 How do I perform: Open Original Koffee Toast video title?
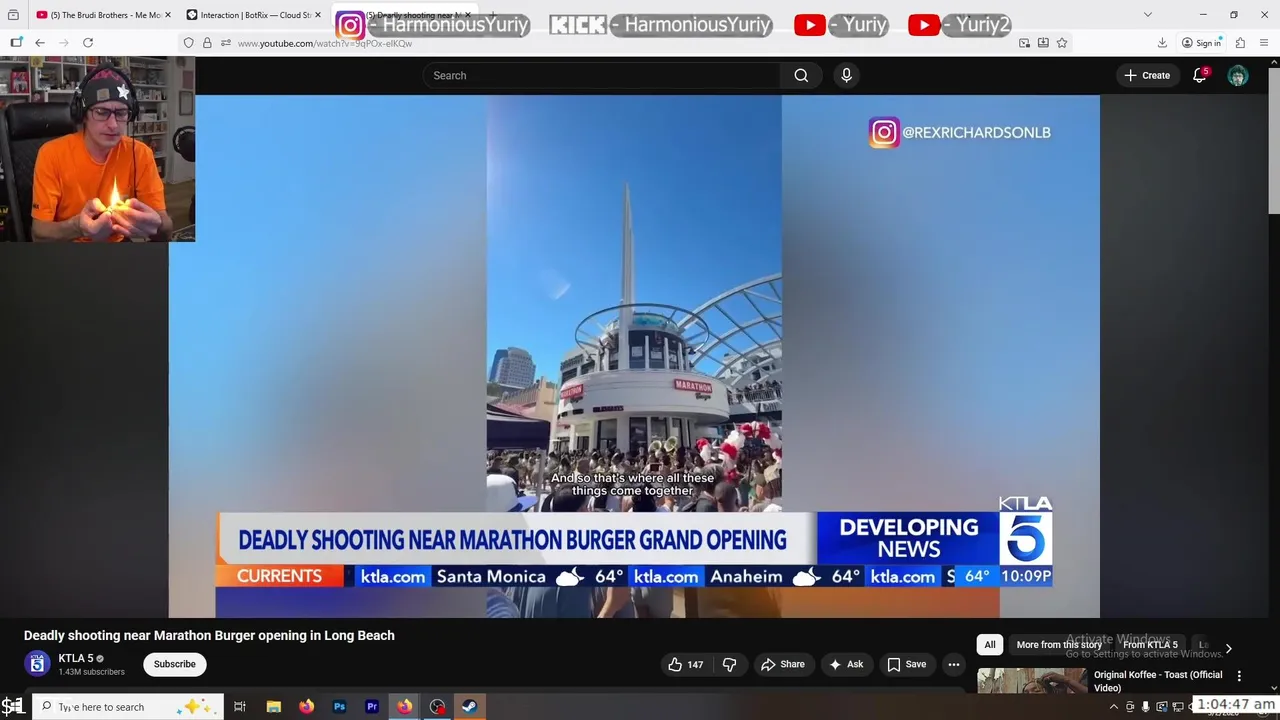[x=1158, y=681]
